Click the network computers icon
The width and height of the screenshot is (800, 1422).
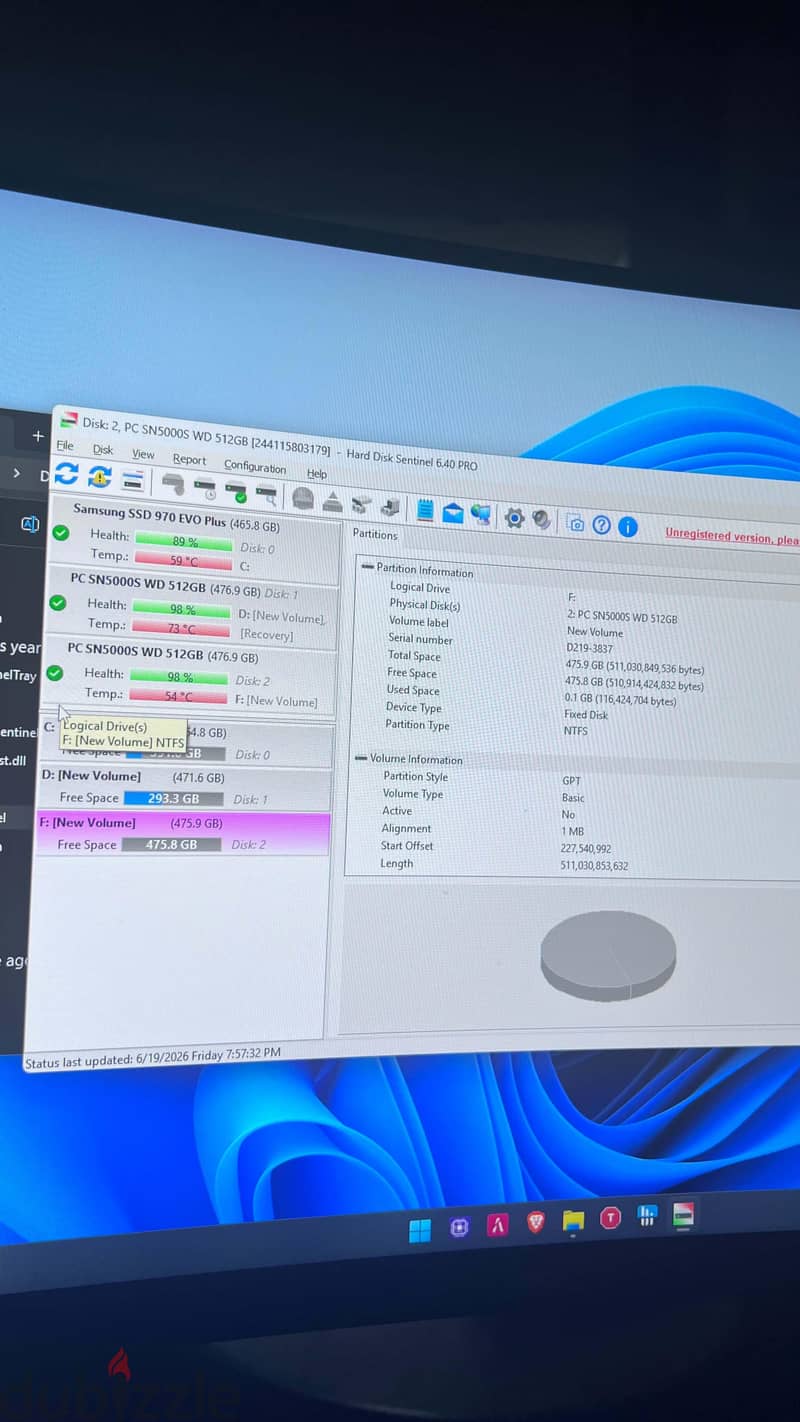(x=481, y=515)
